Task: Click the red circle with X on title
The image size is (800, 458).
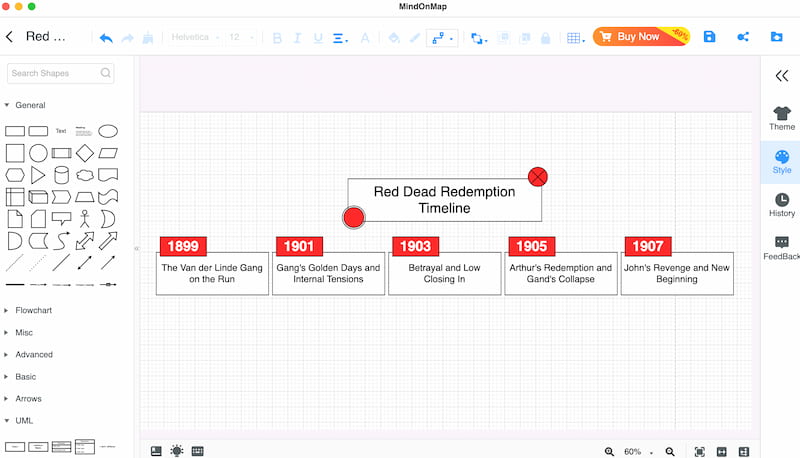Action: [x=538, y=177]
